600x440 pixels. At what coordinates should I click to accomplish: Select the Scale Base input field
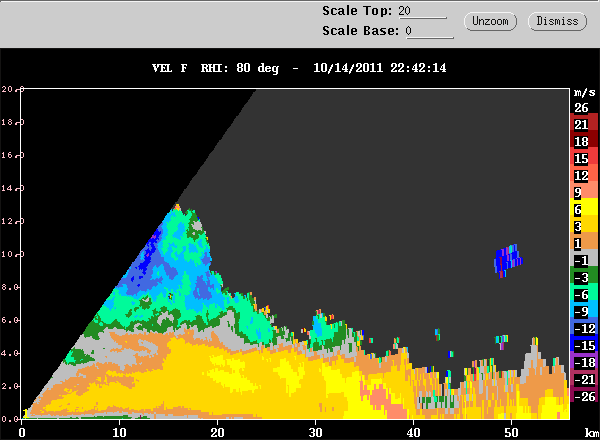coord(429,31)
